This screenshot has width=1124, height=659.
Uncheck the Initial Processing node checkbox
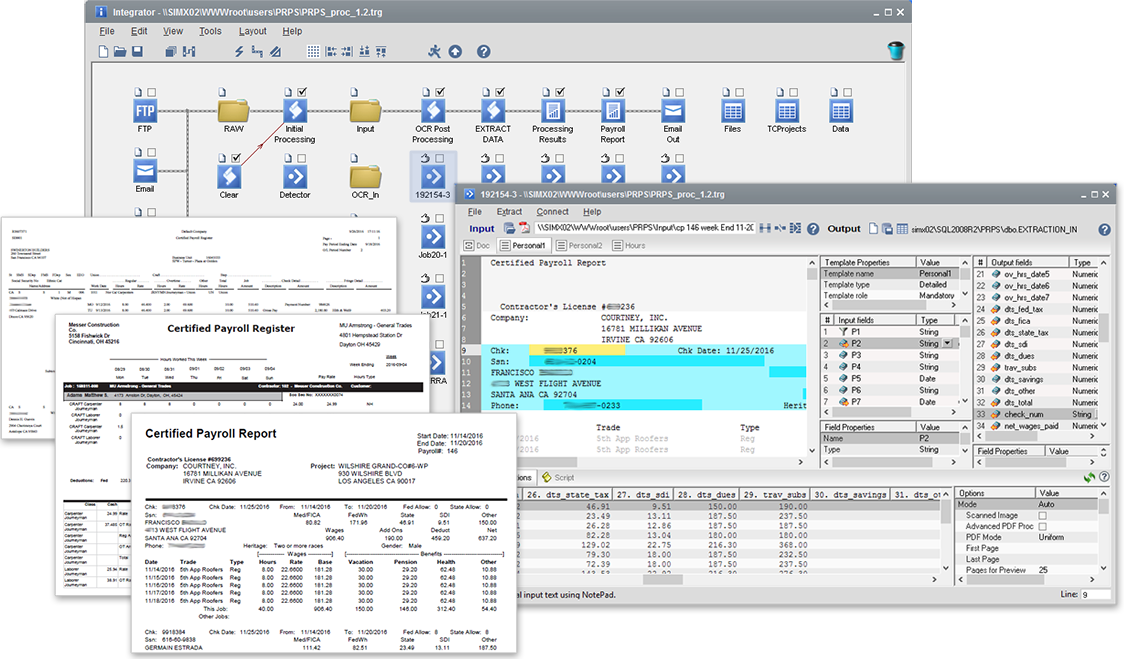(301, 92)
